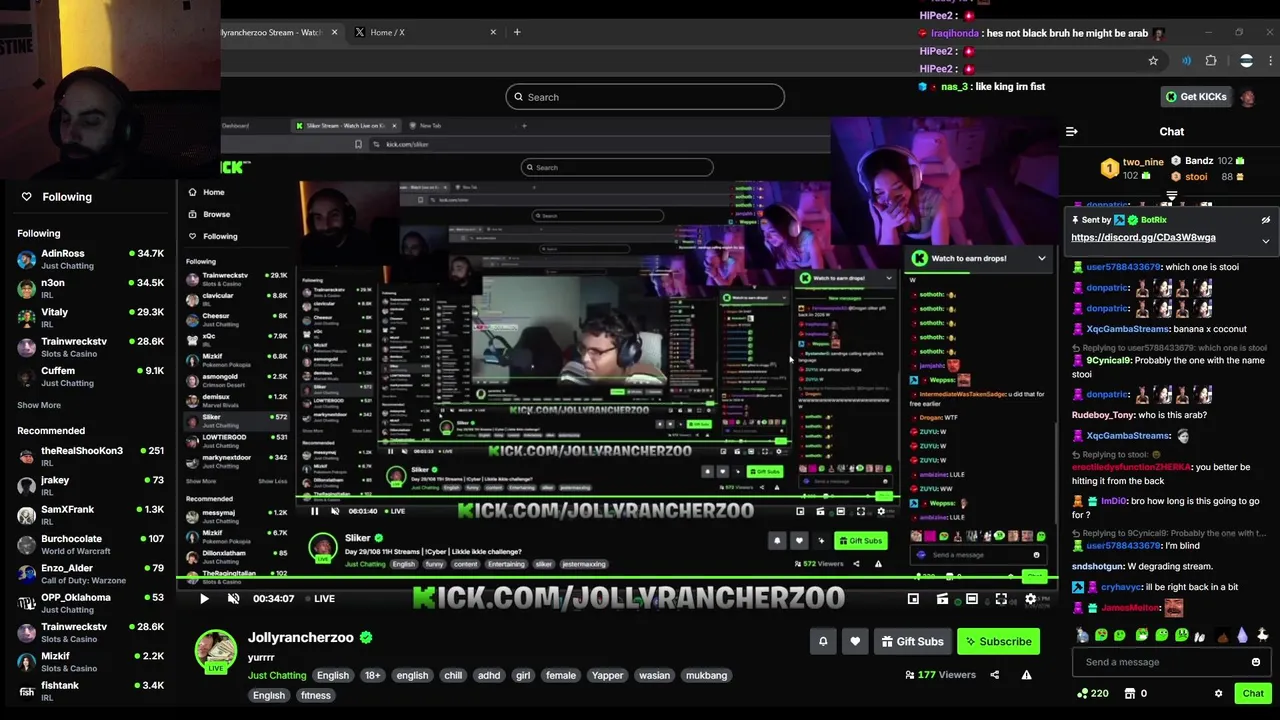Open the browser extensions puzzle icon
Image resolution: width=1280 pixels, height=720 pixels.
1211,61
